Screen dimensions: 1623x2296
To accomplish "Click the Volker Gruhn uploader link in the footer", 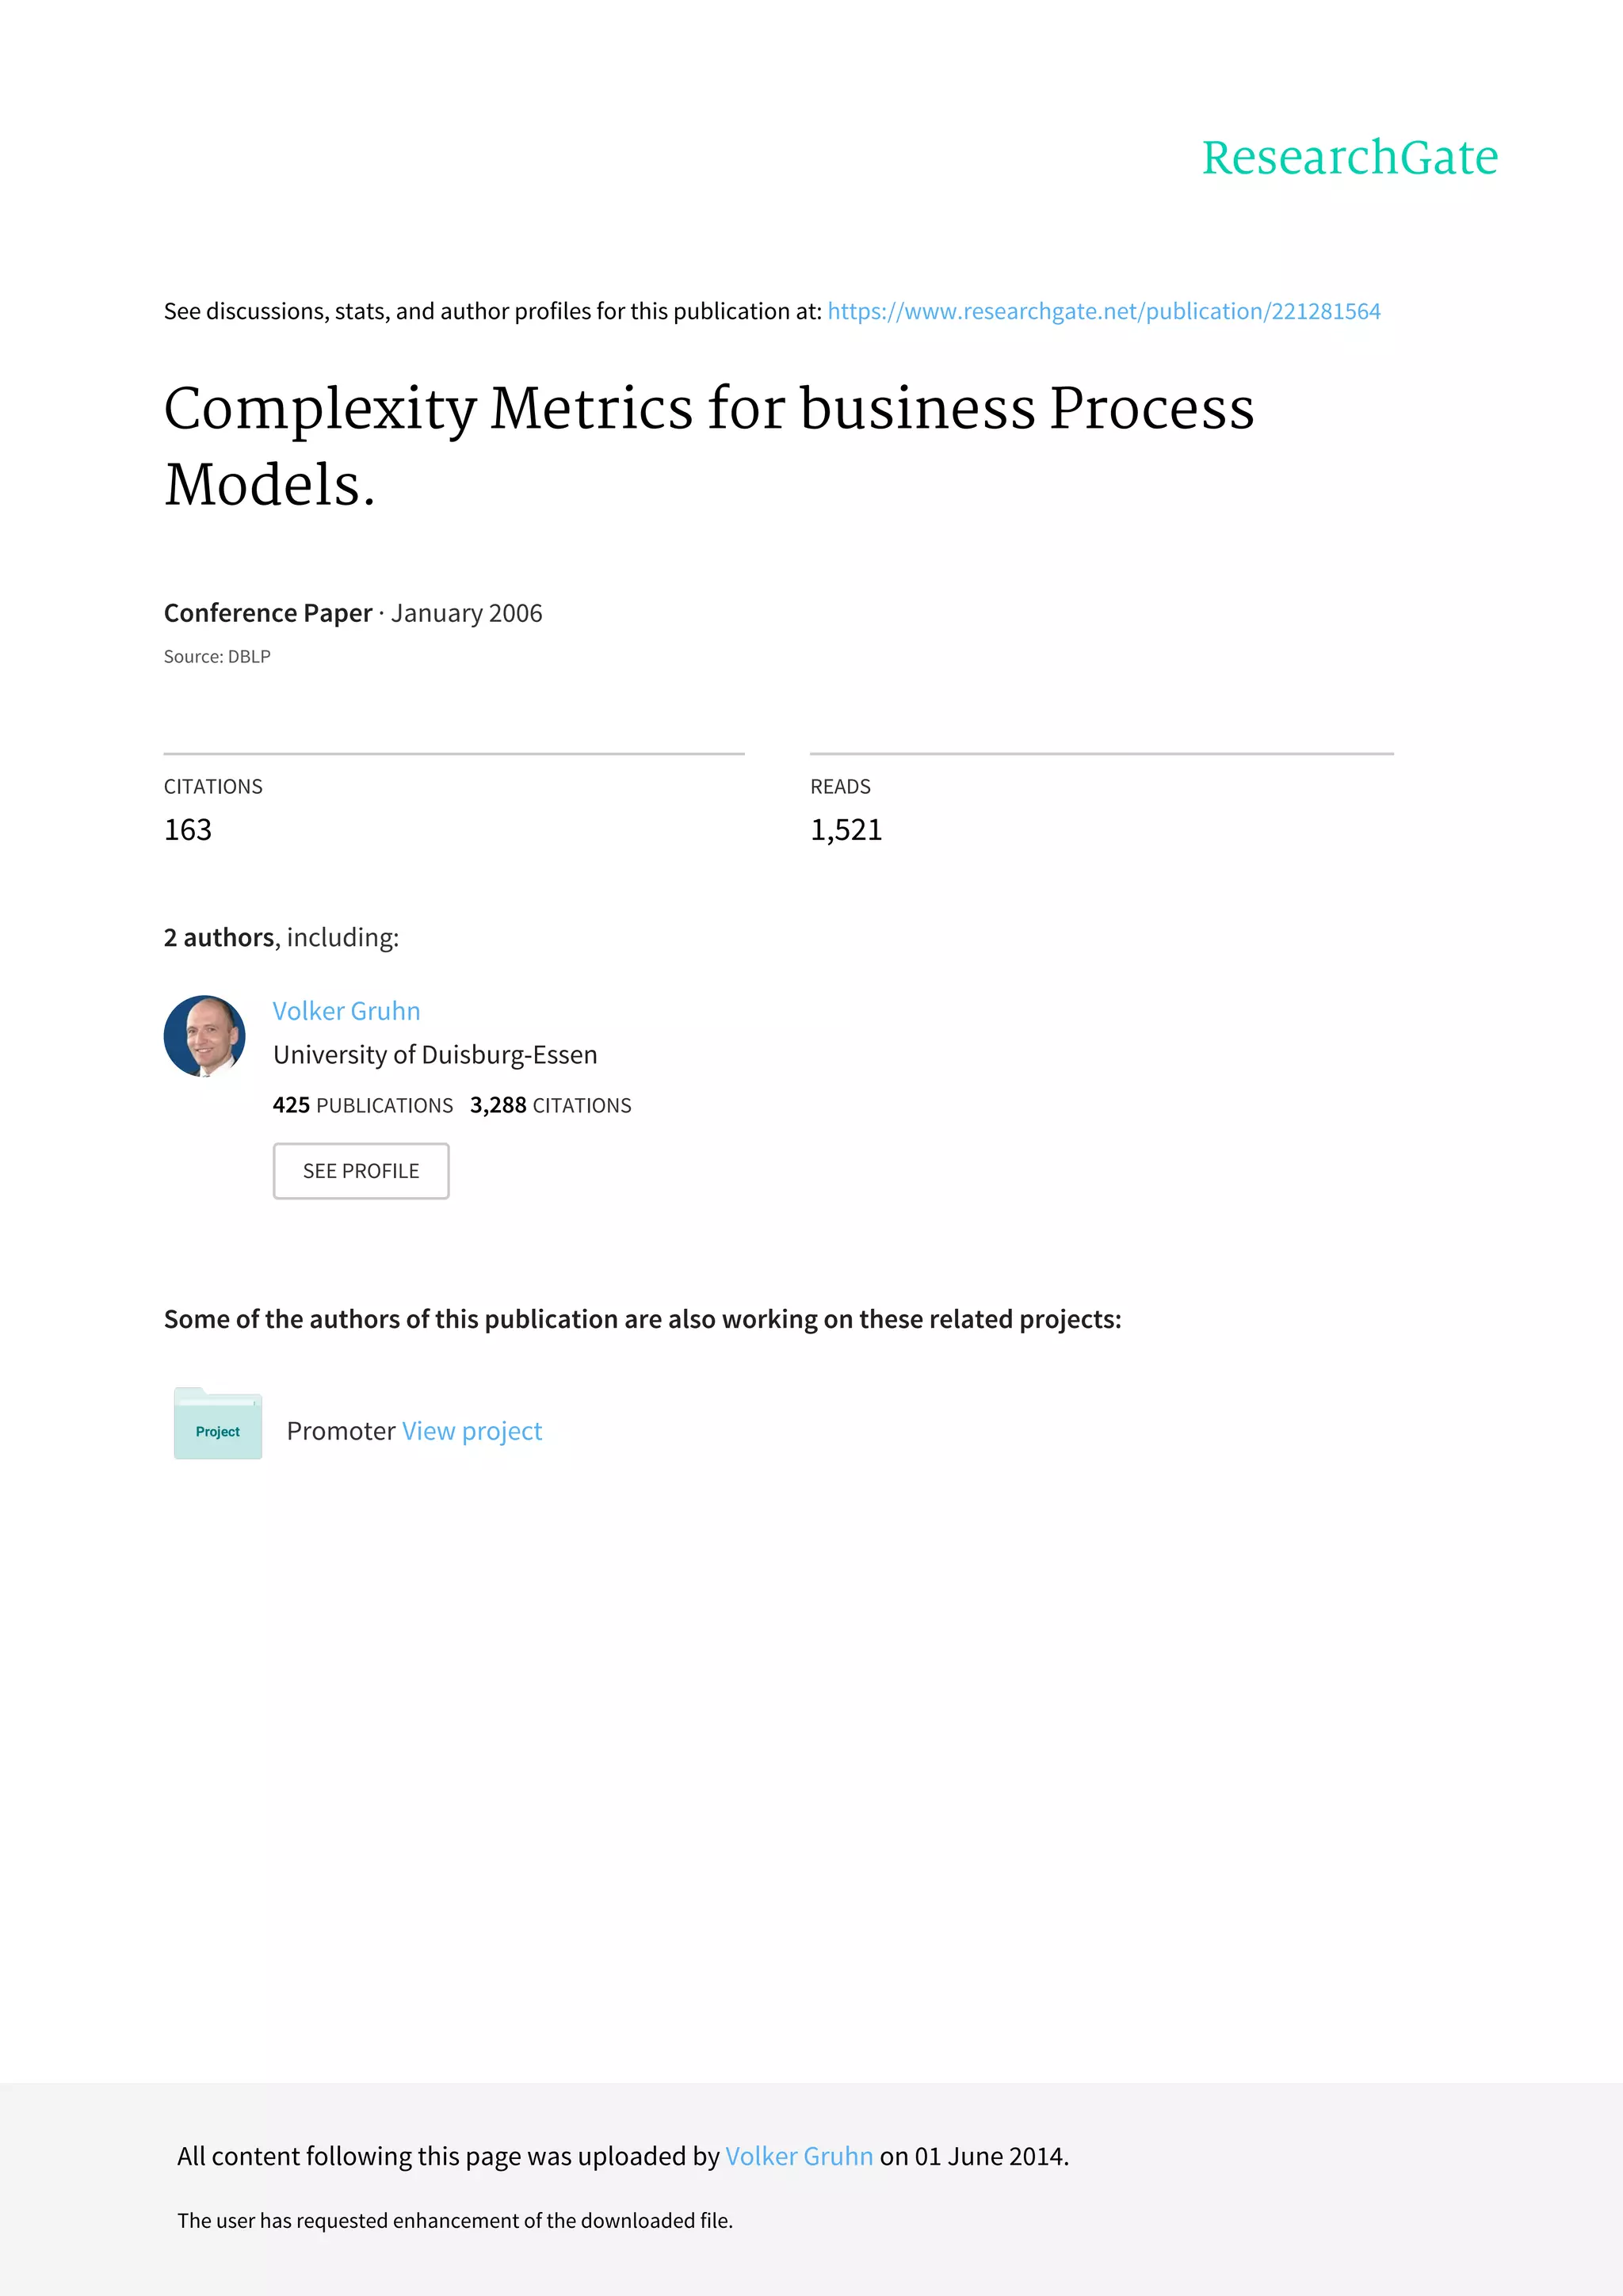I will pos(799,2156).
